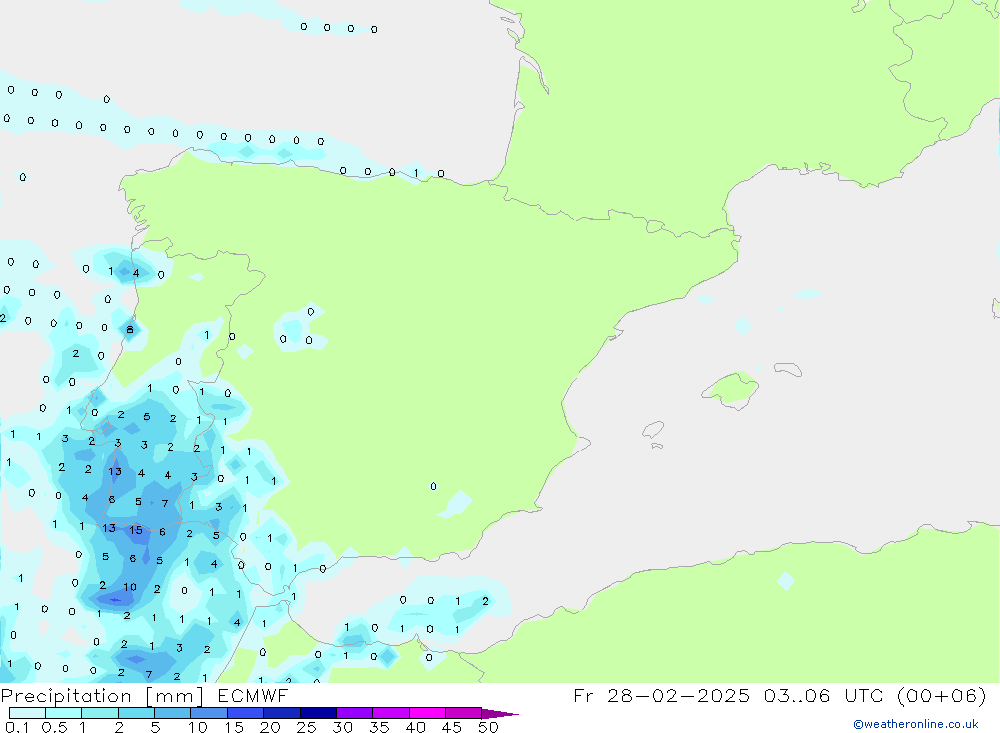Select the 2–5 mm legend swatch
Viewport: 1000px width, 733px height.
(136, 713)
